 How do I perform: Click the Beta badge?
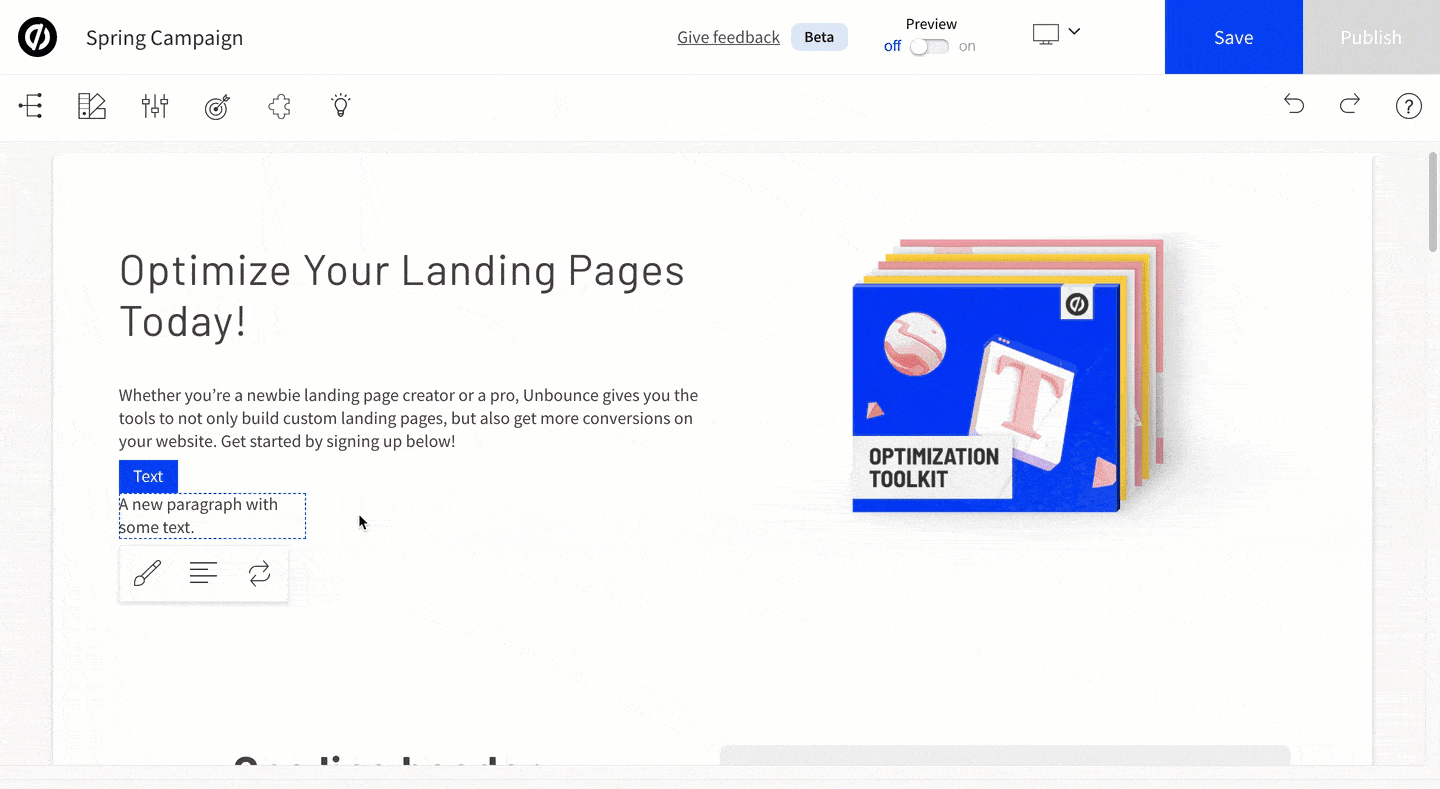[819, 37]
